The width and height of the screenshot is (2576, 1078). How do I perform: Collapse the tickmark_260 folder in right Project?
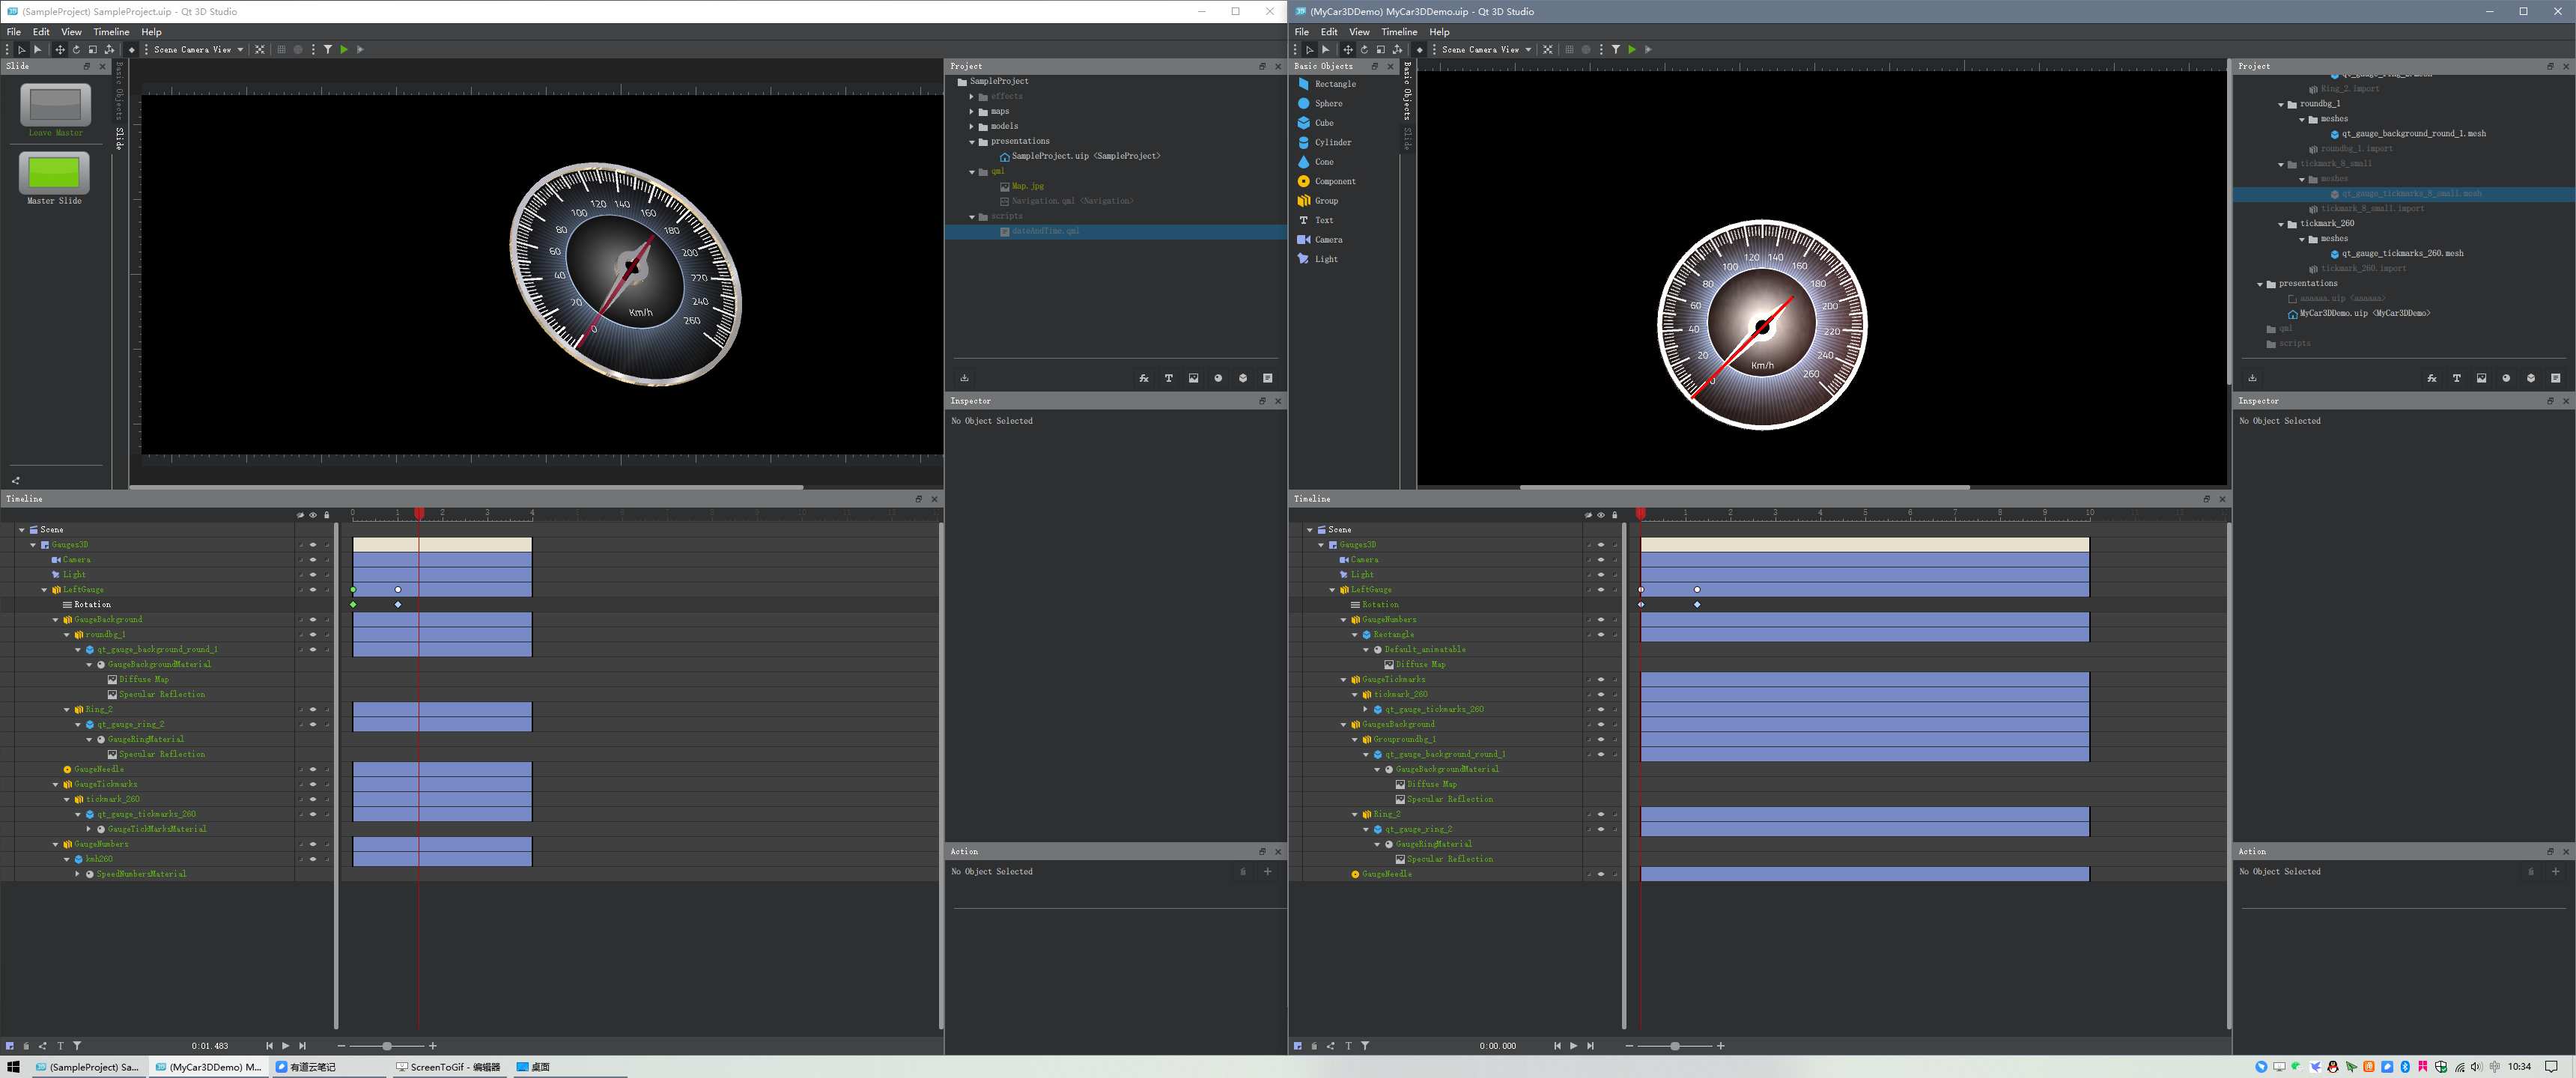click(x=2281, y=224)
